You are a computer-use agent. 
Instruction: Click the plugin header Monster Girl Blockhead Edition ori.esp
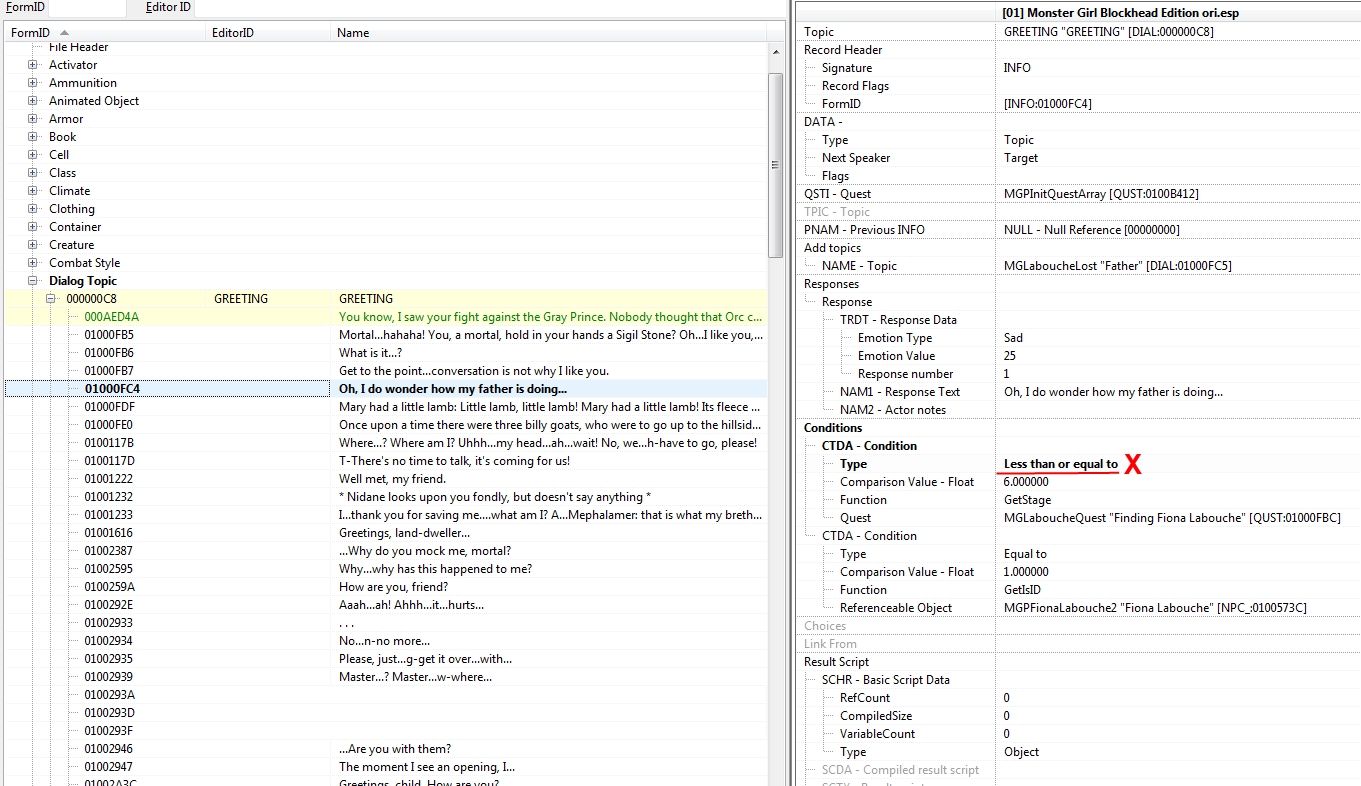pos(1120,13)
